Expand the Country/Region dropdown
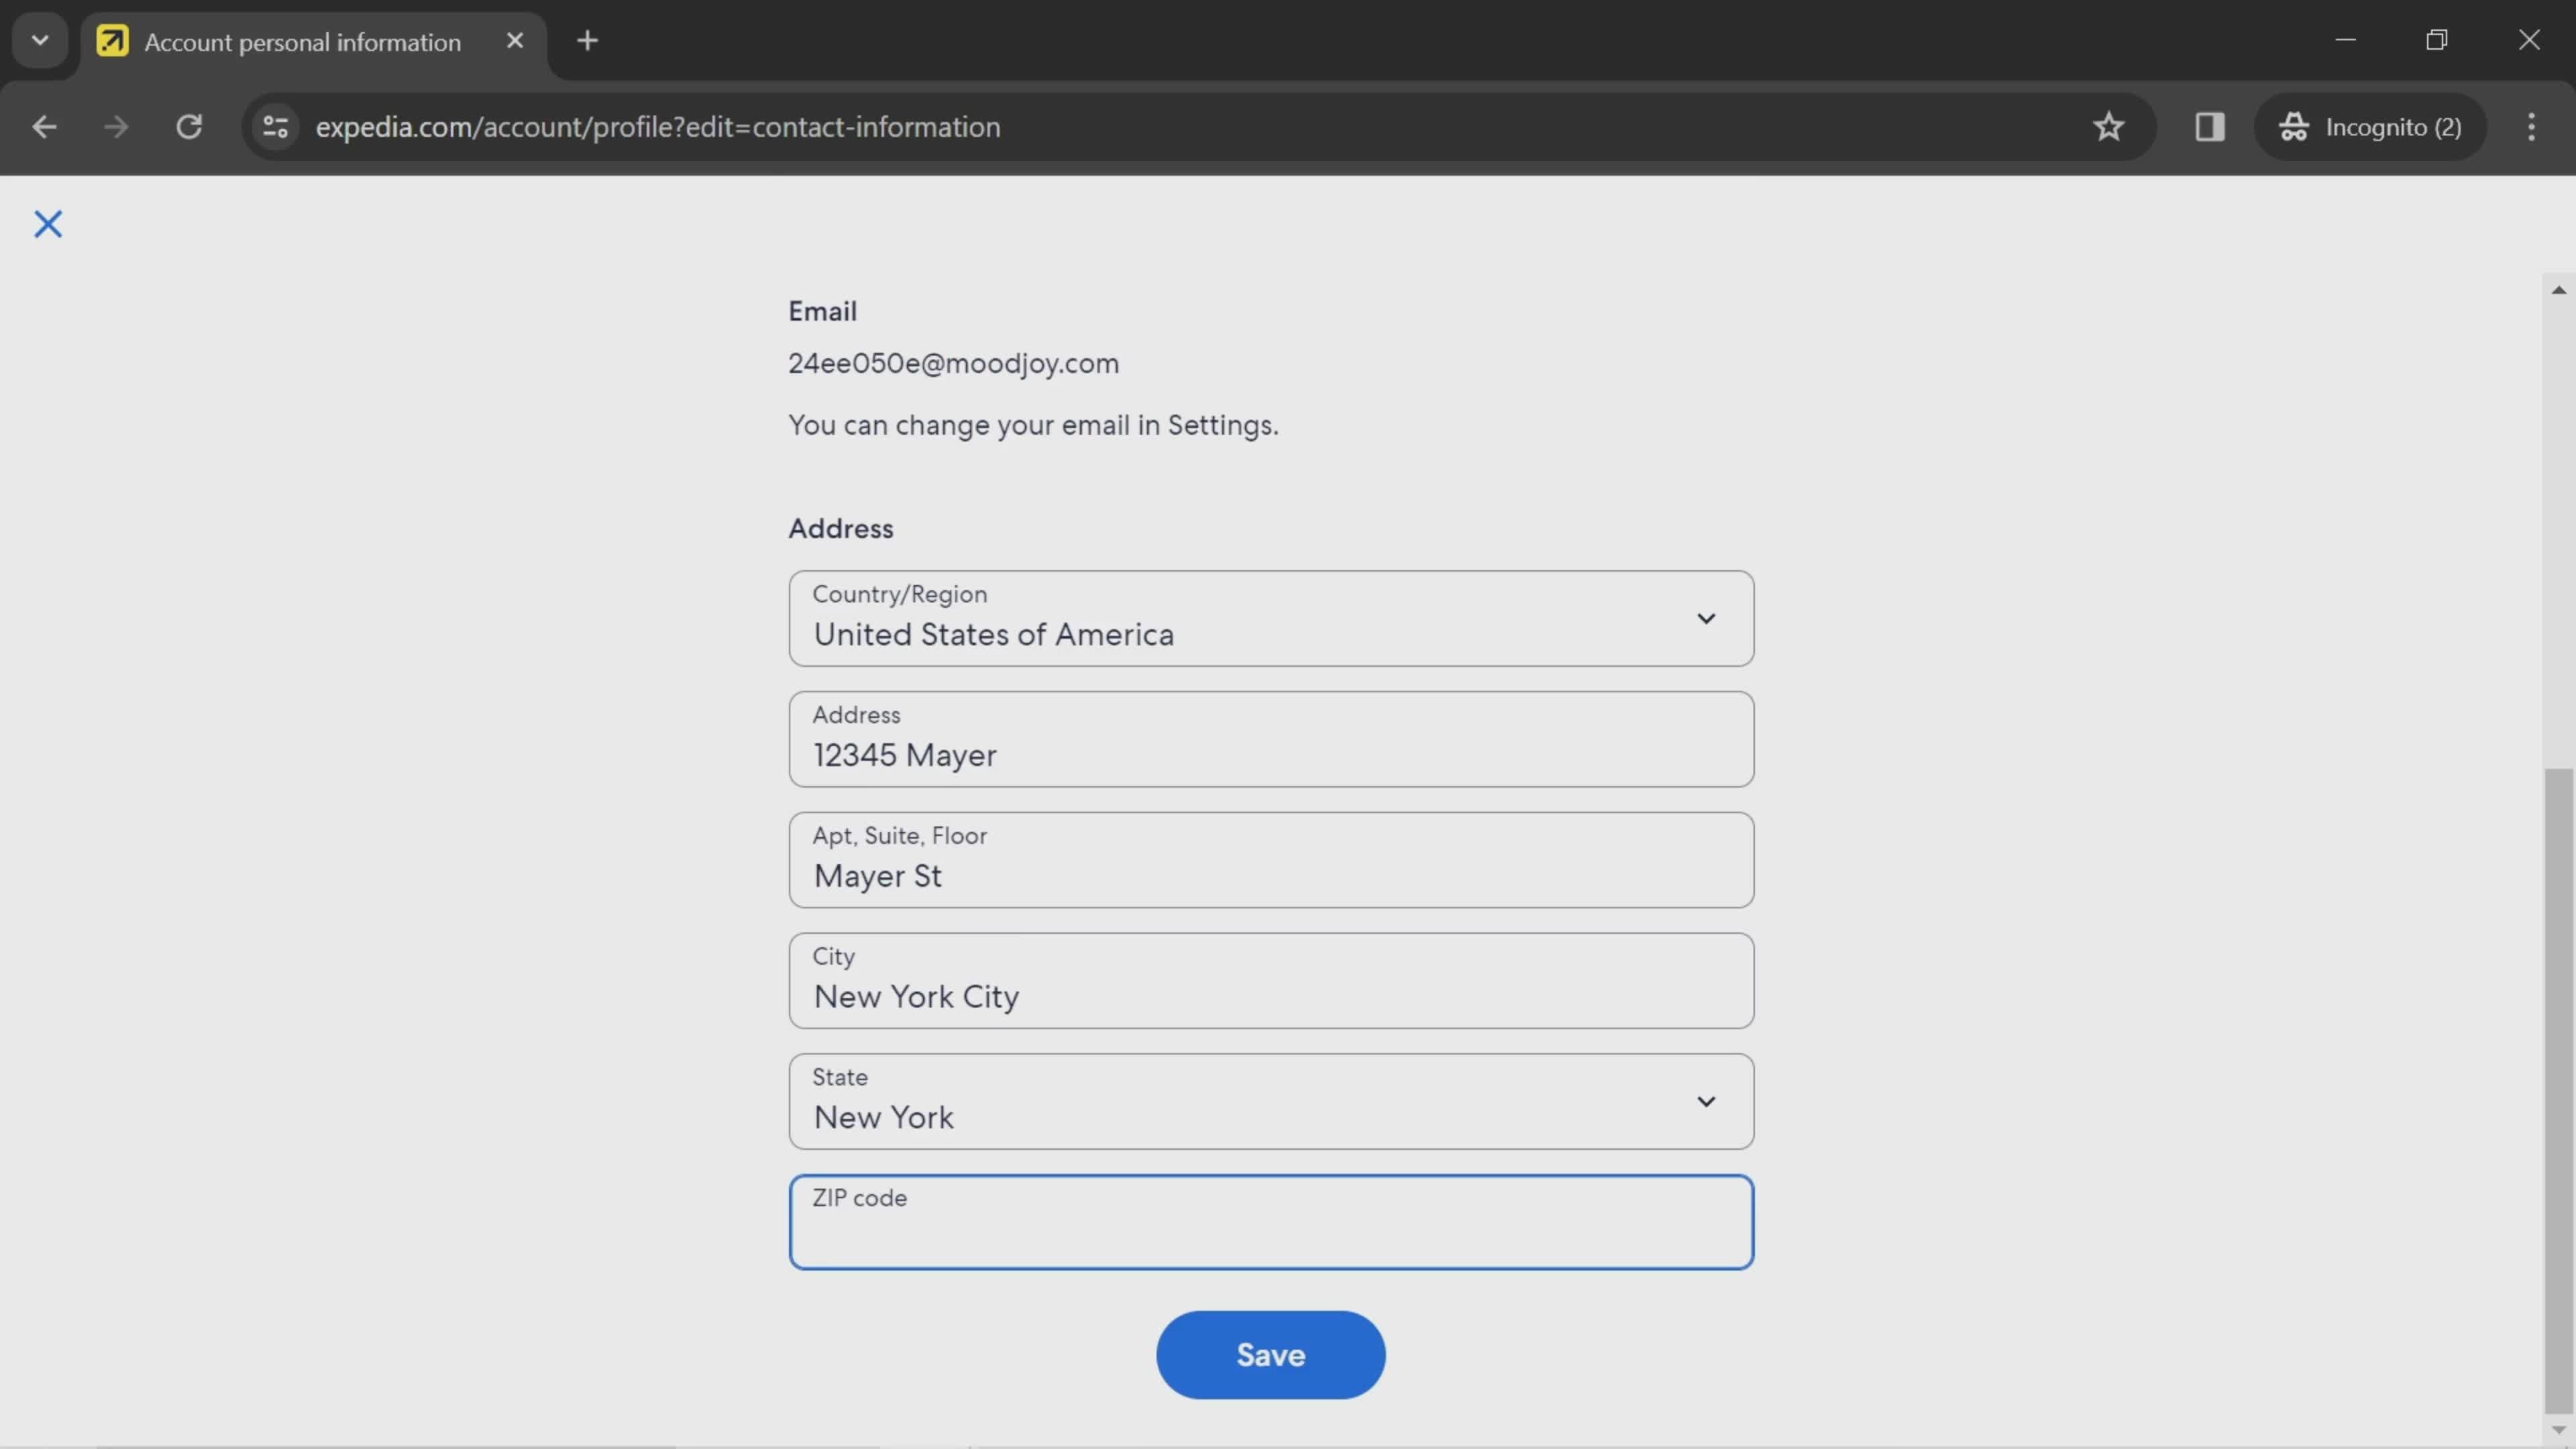Screen dimensions: 2576x1449 pos(1704,617)
